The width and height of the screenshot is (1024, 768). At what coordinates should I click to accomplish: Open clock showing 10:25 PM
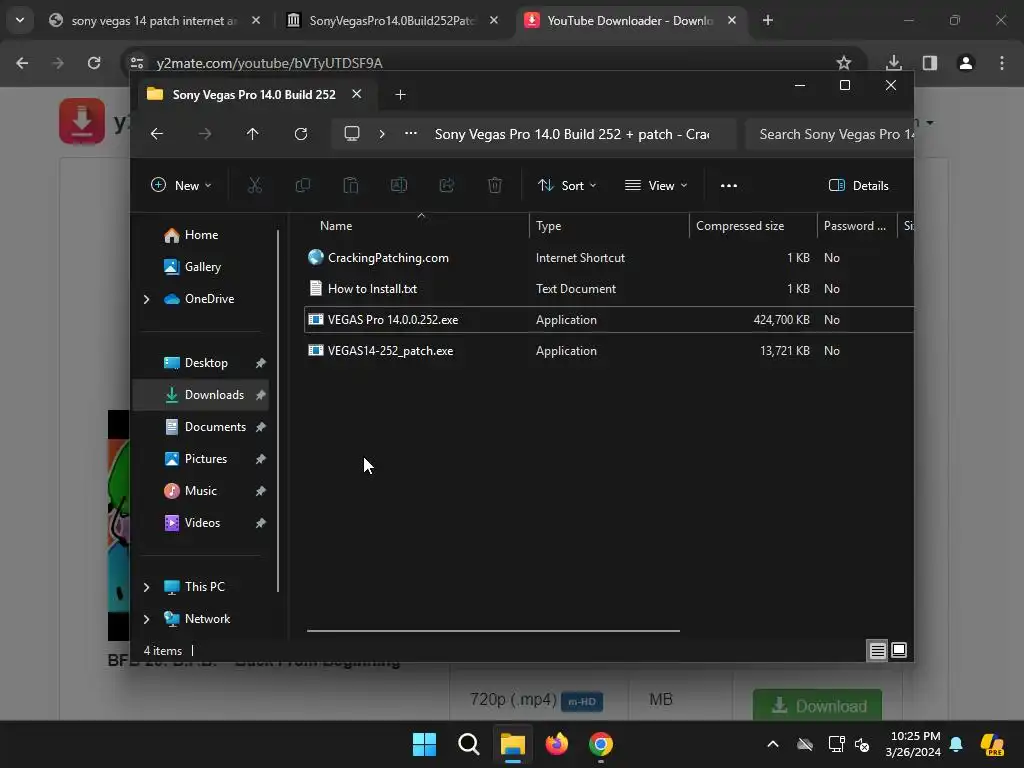pos(915,744)
